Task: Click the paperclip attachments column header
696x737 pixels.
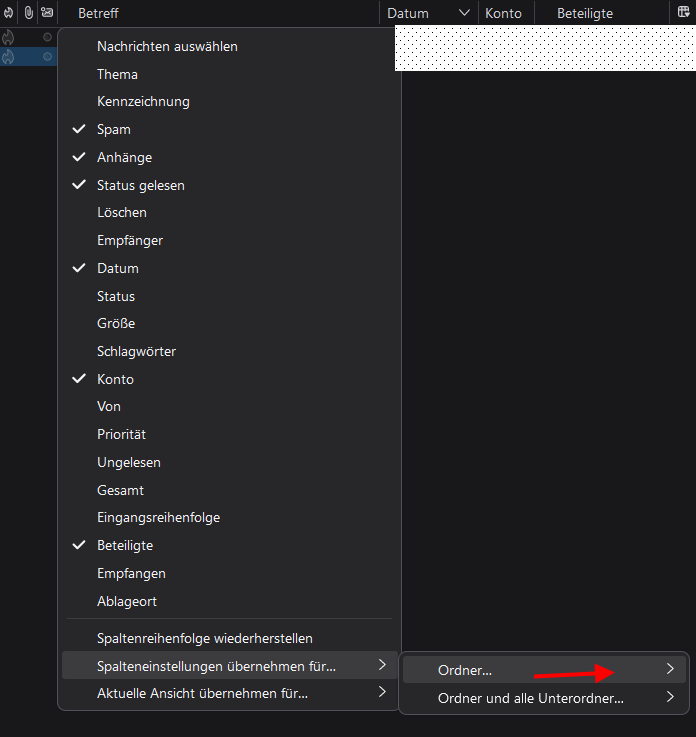Action: click(29, 13)
